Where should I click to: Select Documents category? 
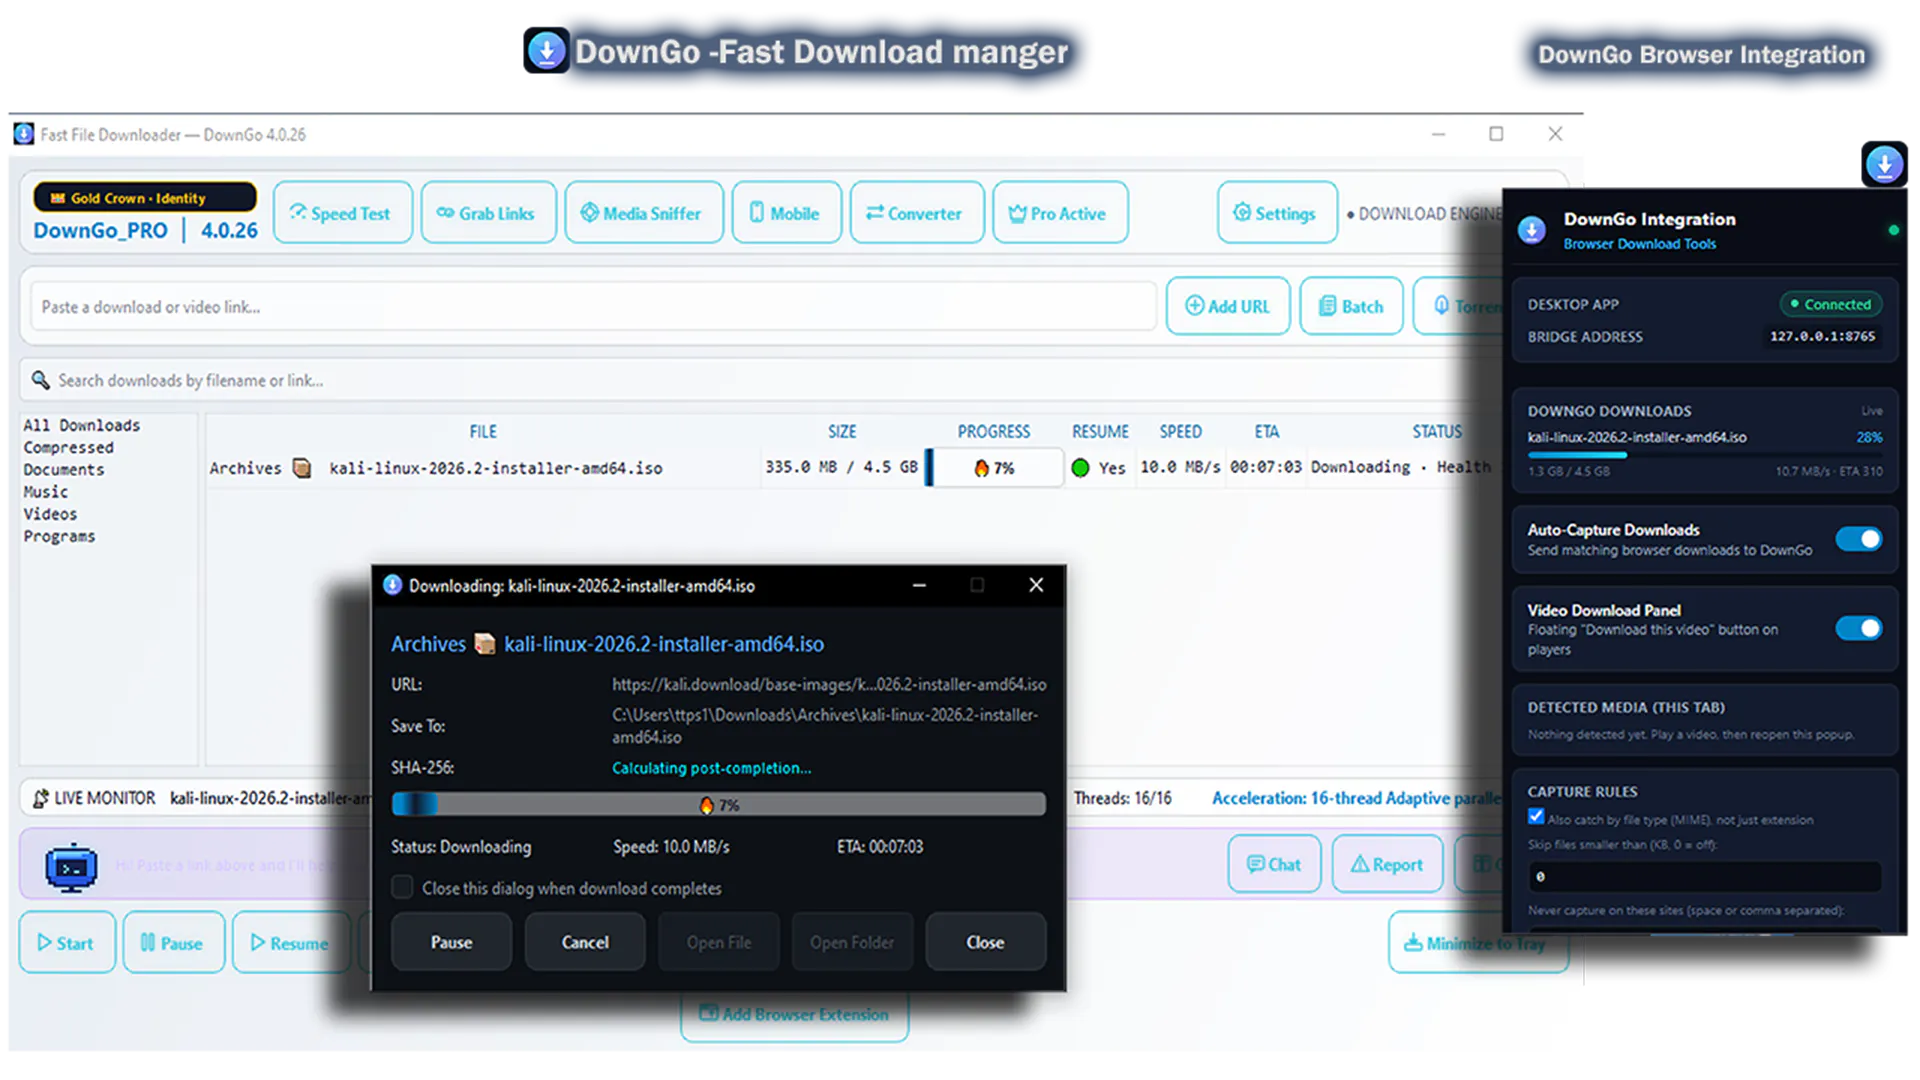64,469
